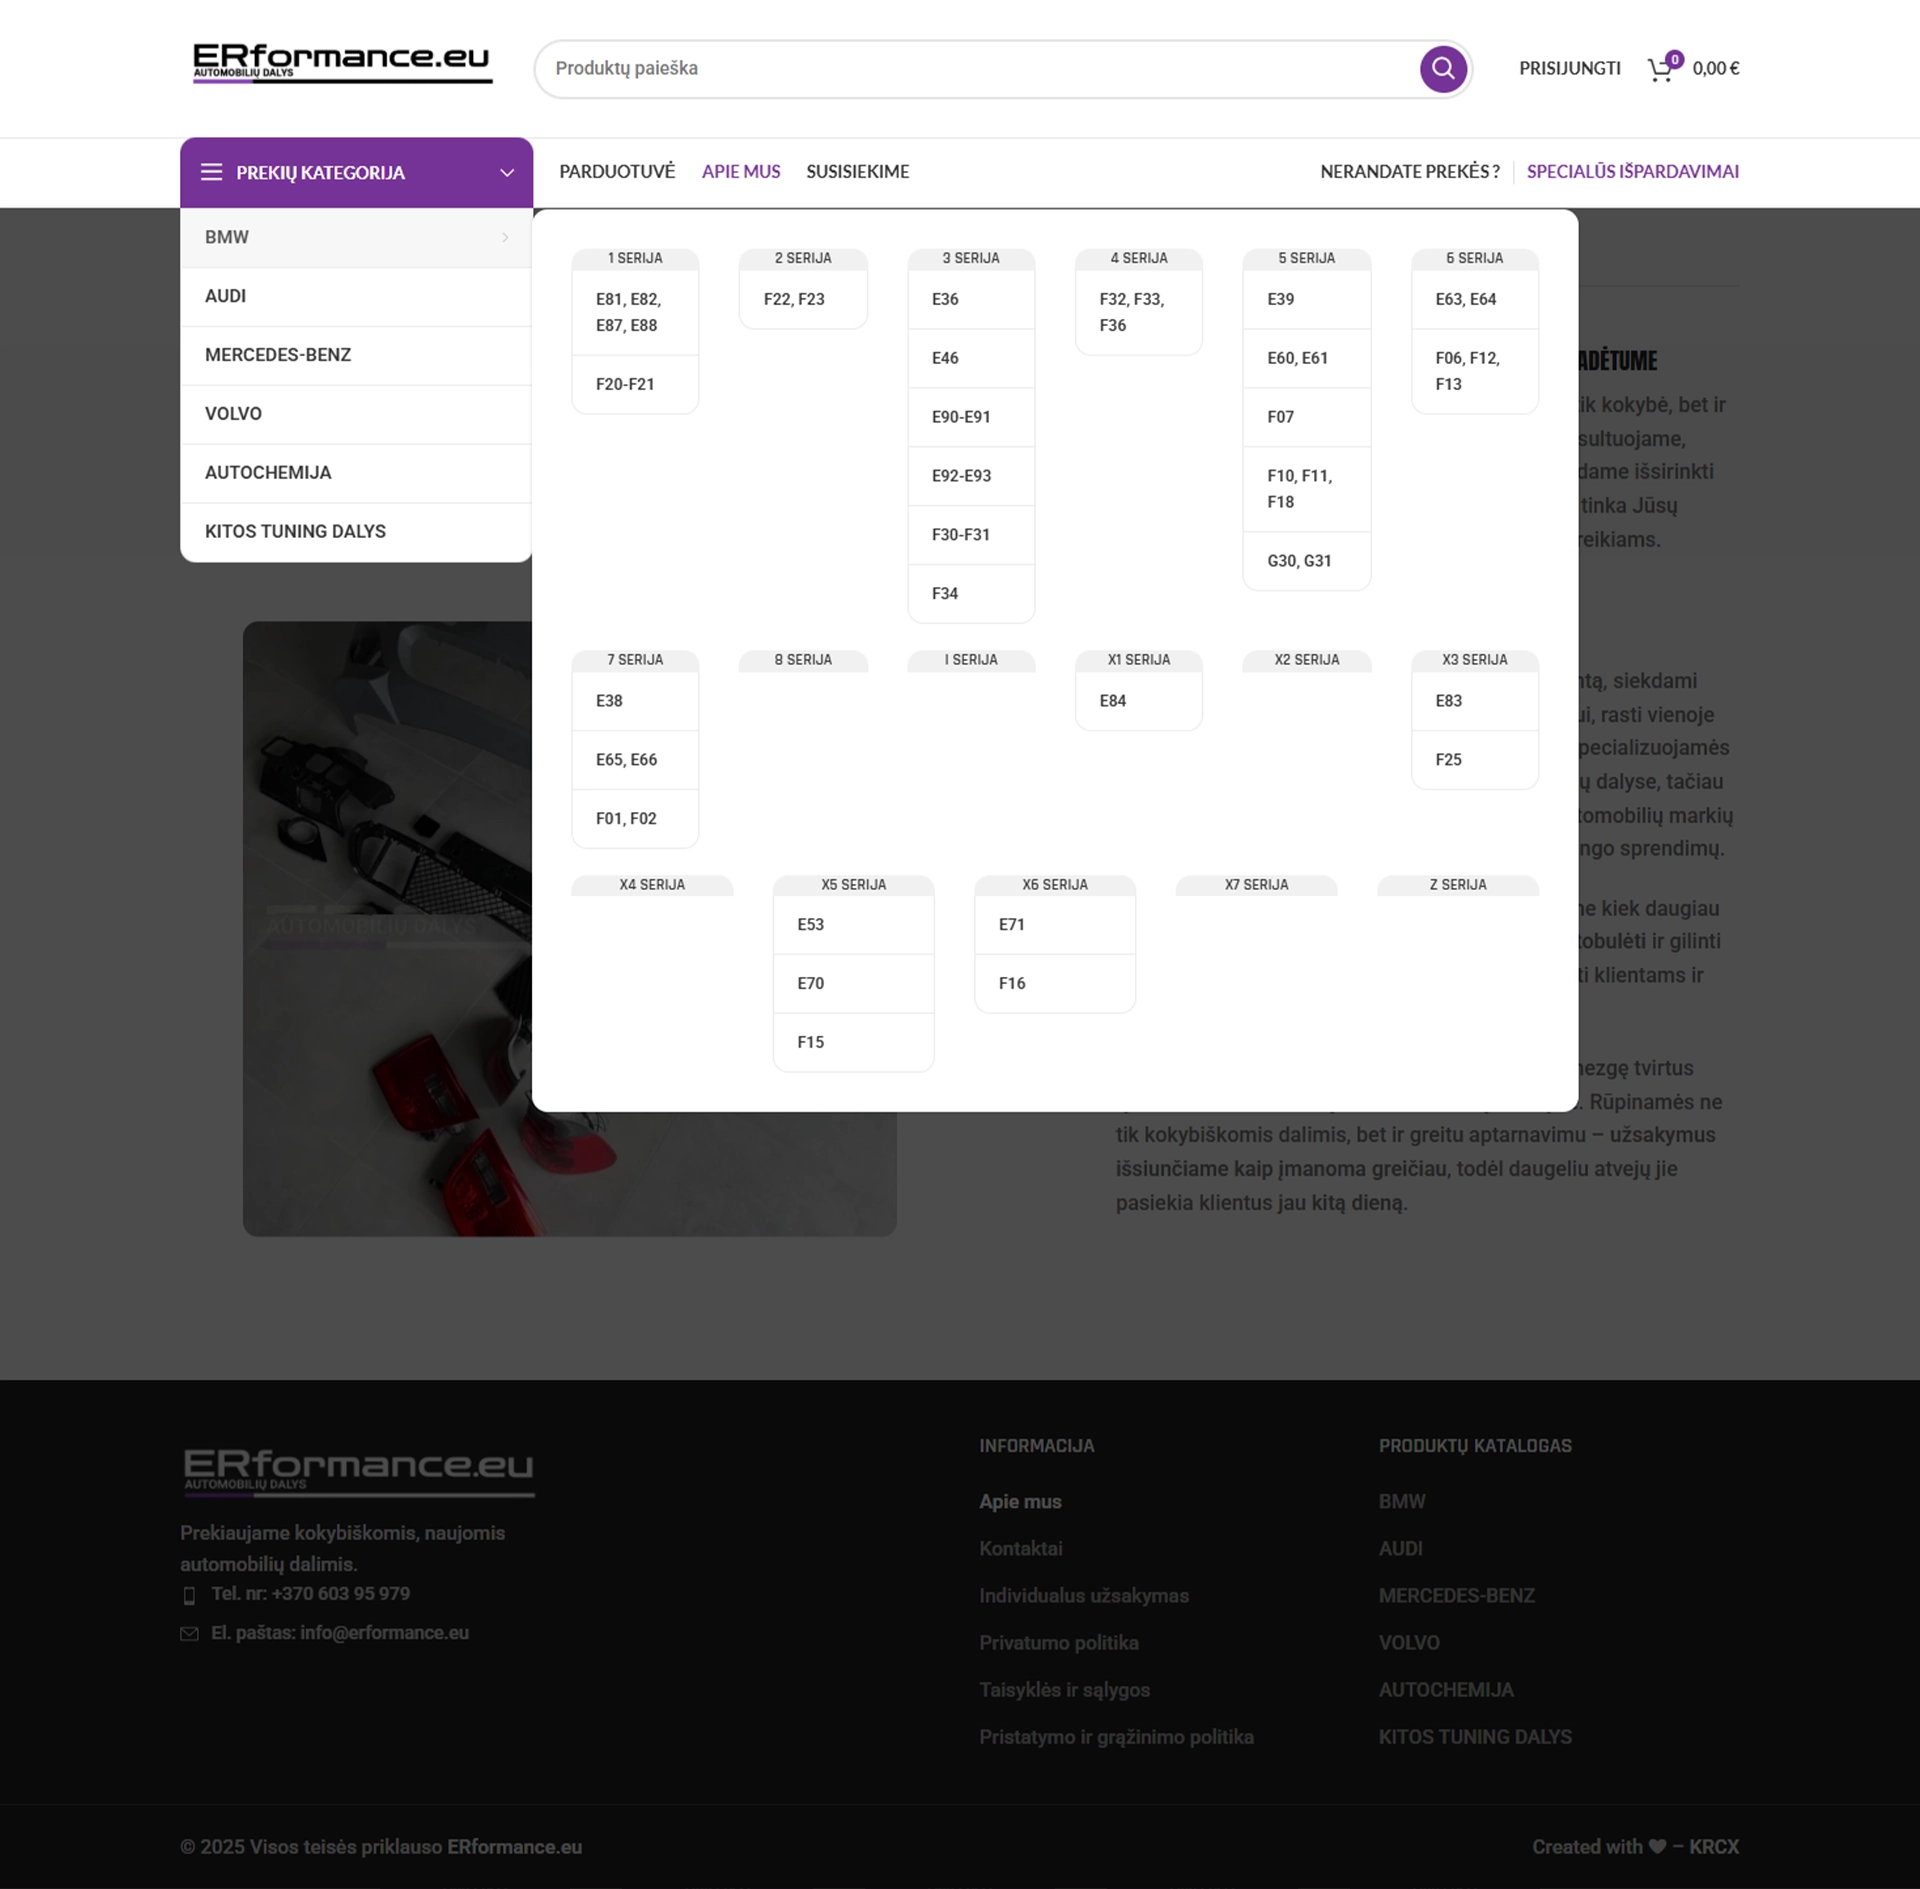Choose E38 under 7 Serija
The width and height of the screenshot is (1920, 1889).
click(x=635, y=701)
